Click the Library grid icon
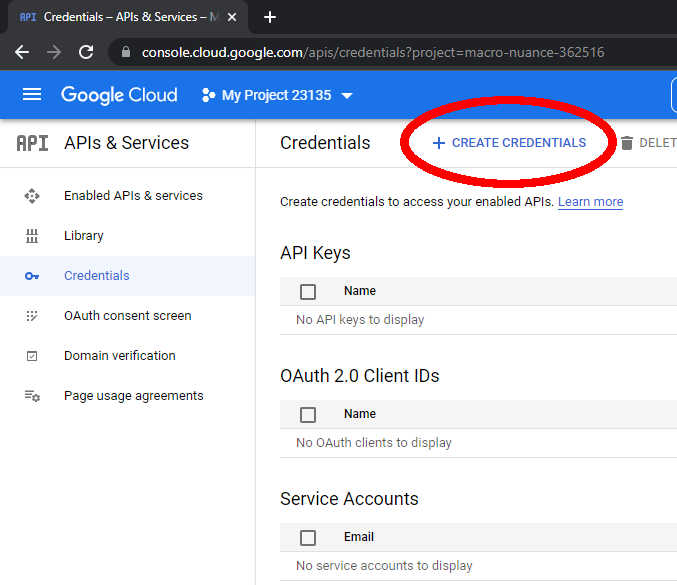The image size is (677, 585). tap(32, 236)
